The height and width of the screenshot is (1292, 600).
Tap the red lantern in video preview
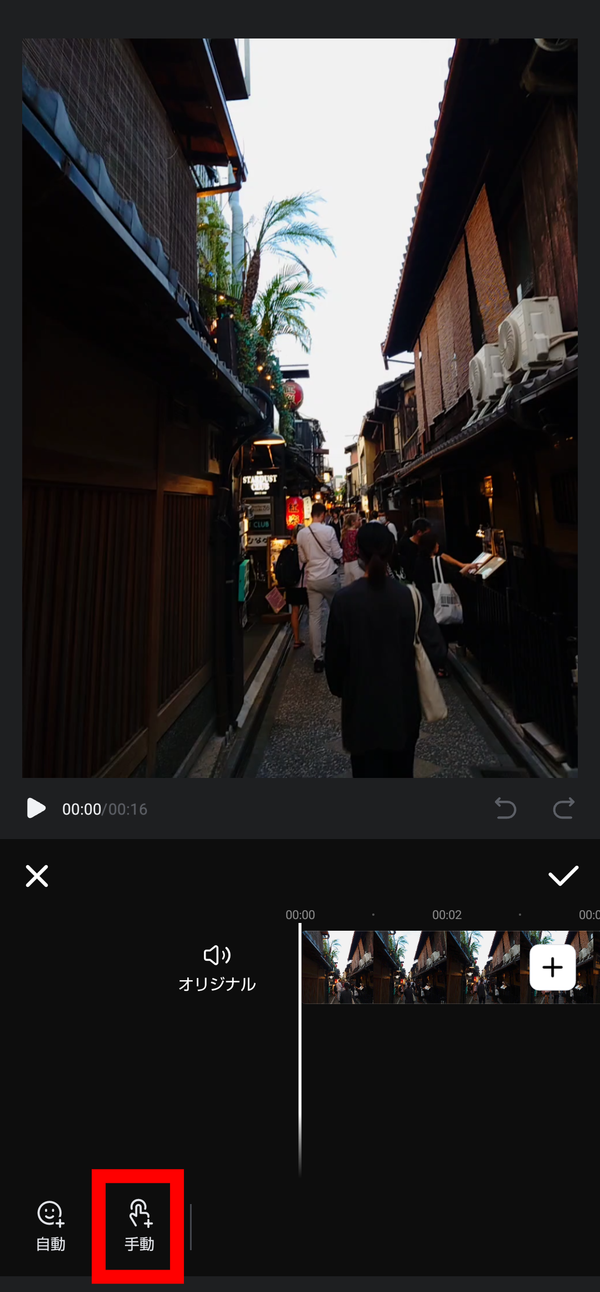pos(293,393)
